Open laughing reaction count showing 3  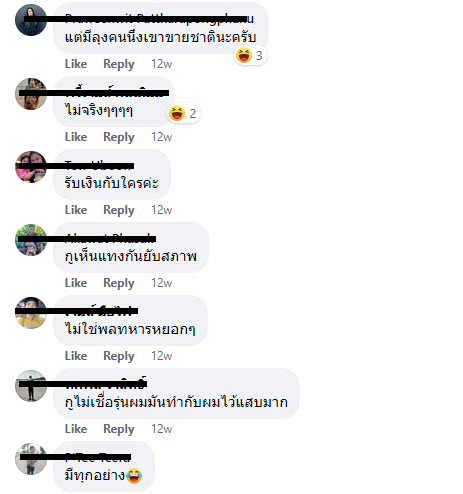pos(250,55)
